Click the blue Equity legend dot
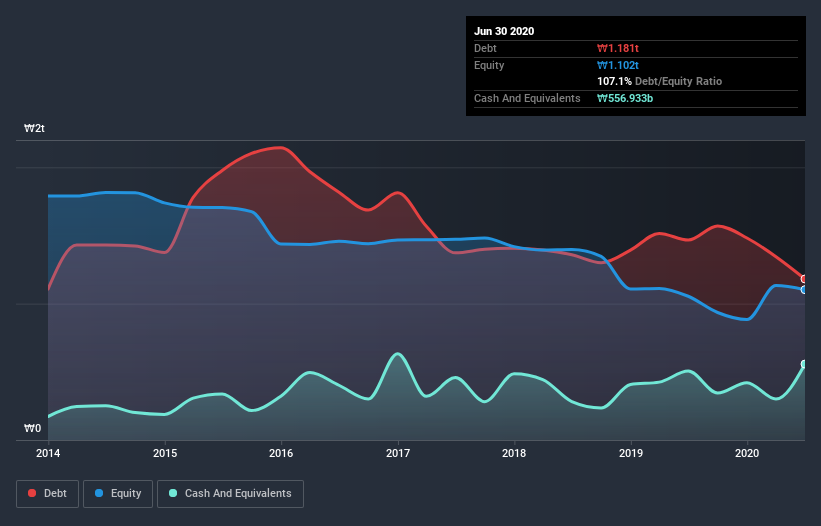The height and width of the screenshot is (526, 821). 99,493
